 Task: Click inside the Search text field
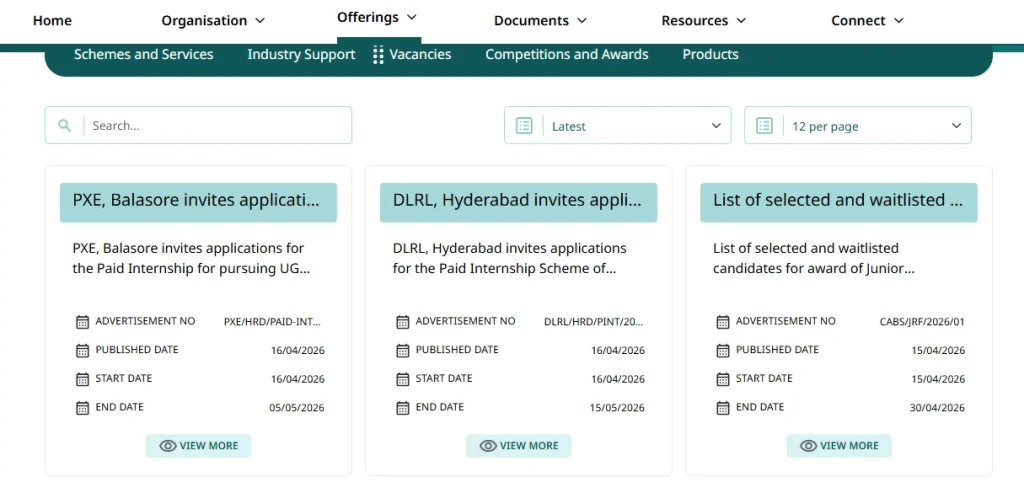[215, 126]
